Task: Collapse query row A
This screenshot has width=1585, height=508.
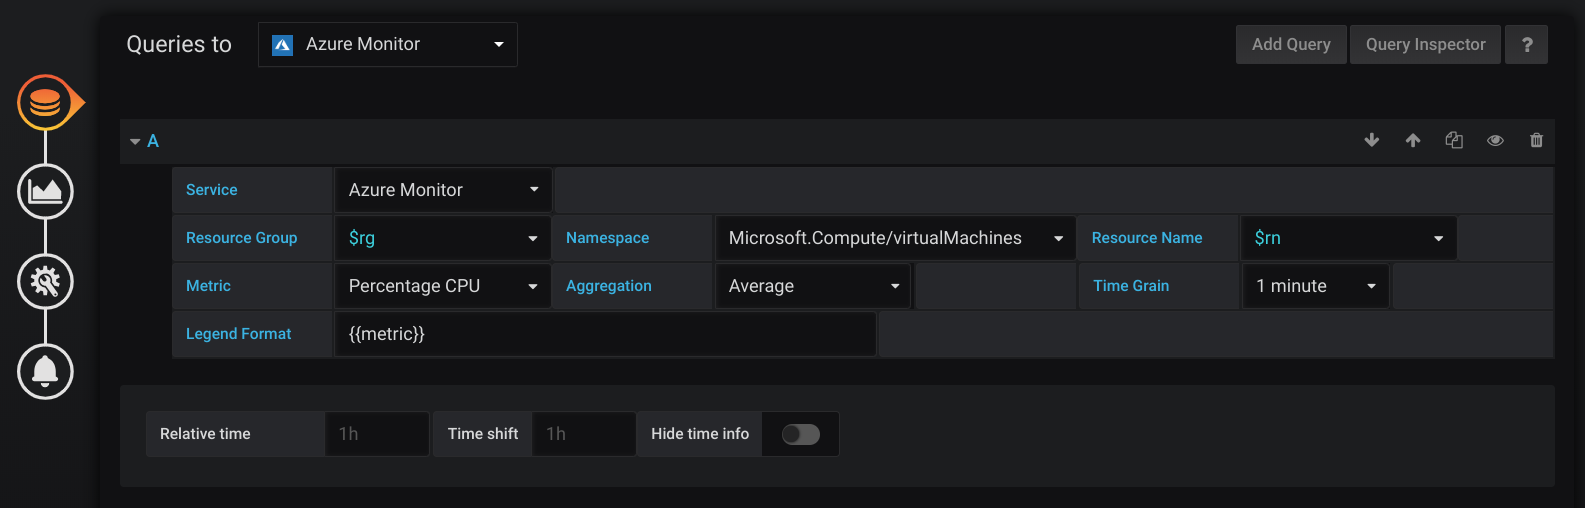Action: [135, 142]
